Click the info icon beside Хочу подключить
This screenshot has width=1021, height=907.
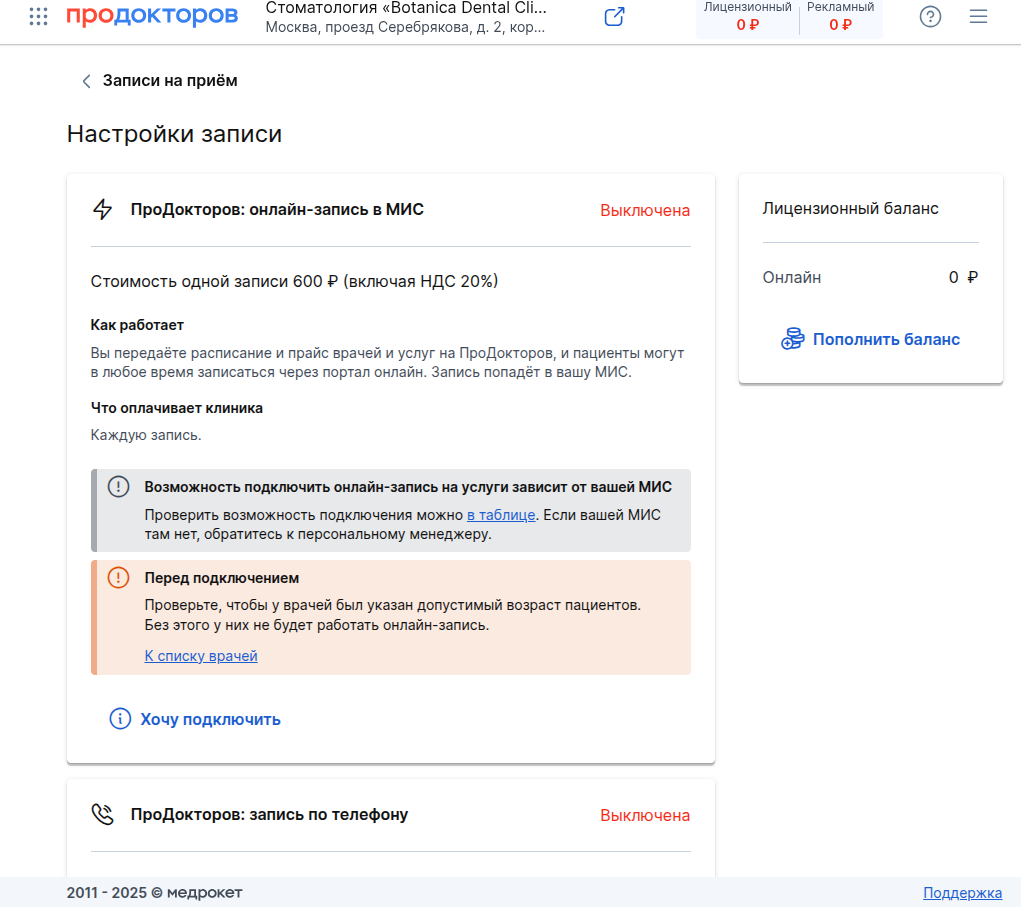[120, 718]
